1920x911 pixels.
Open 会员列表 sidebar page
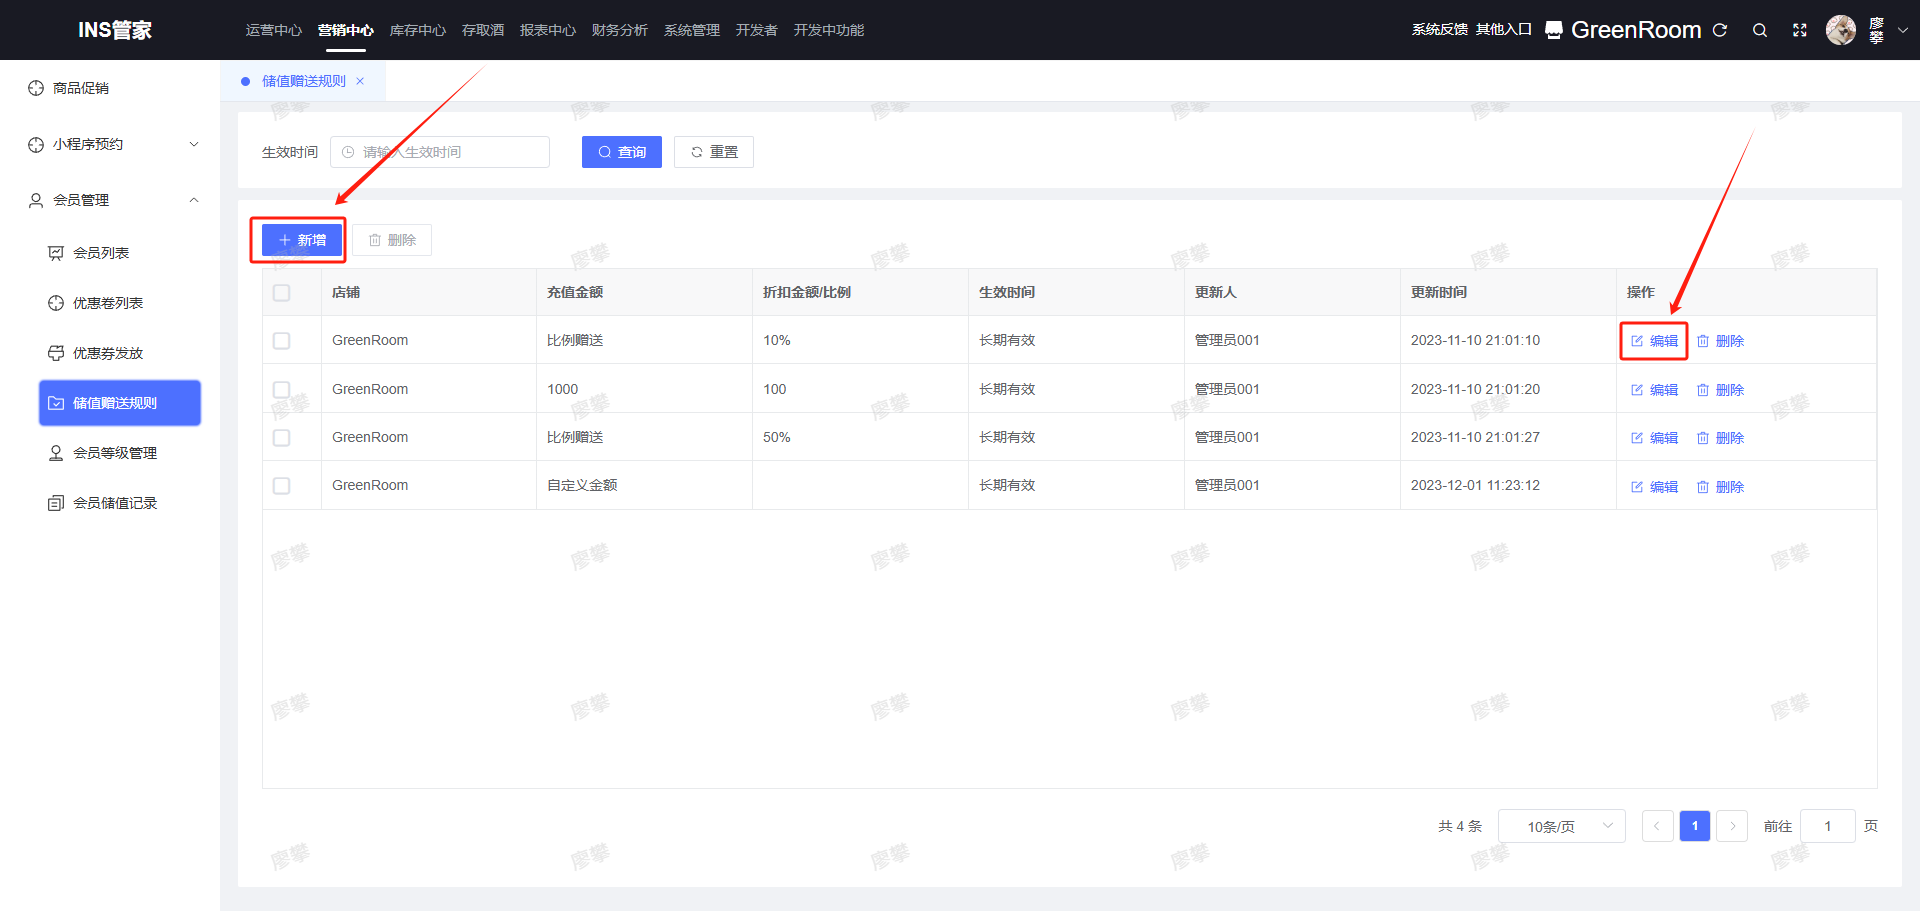pos(120,253)
